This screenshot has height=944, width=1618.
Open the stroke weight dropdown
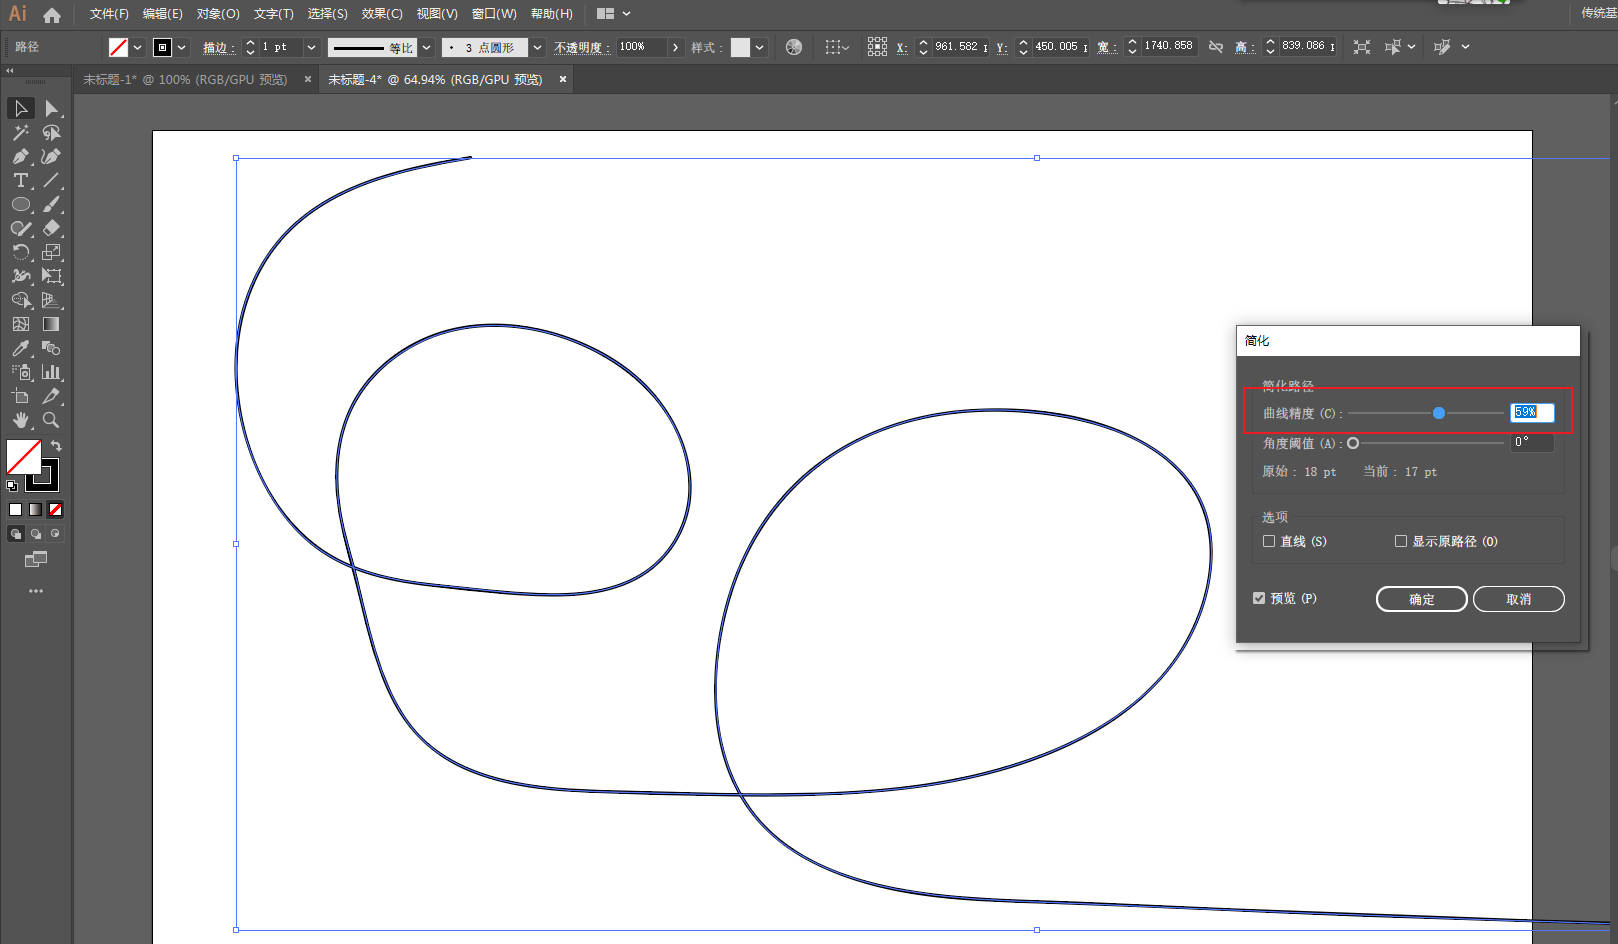click(311, 47)
